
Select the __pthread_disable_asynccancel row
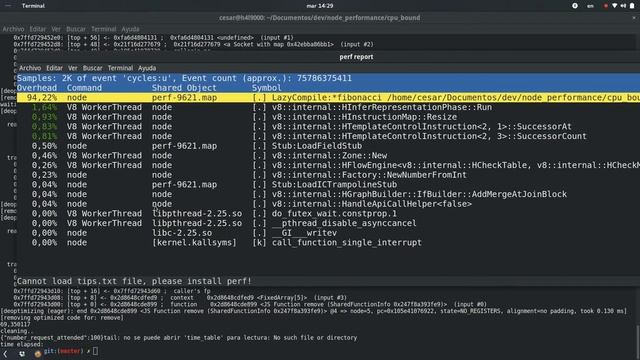coord(328,223)
